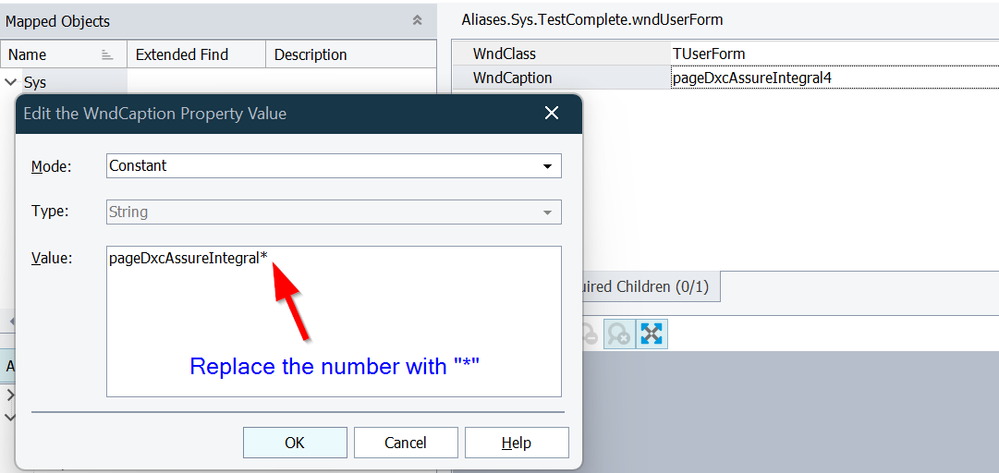
Task: Open the Mode dropdown
Action: [546, 166]
